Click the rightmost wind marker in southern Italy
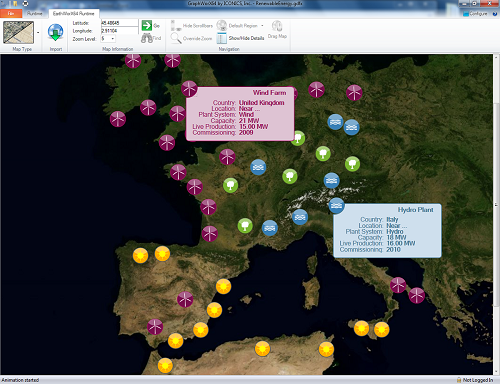 click(417, 296)
